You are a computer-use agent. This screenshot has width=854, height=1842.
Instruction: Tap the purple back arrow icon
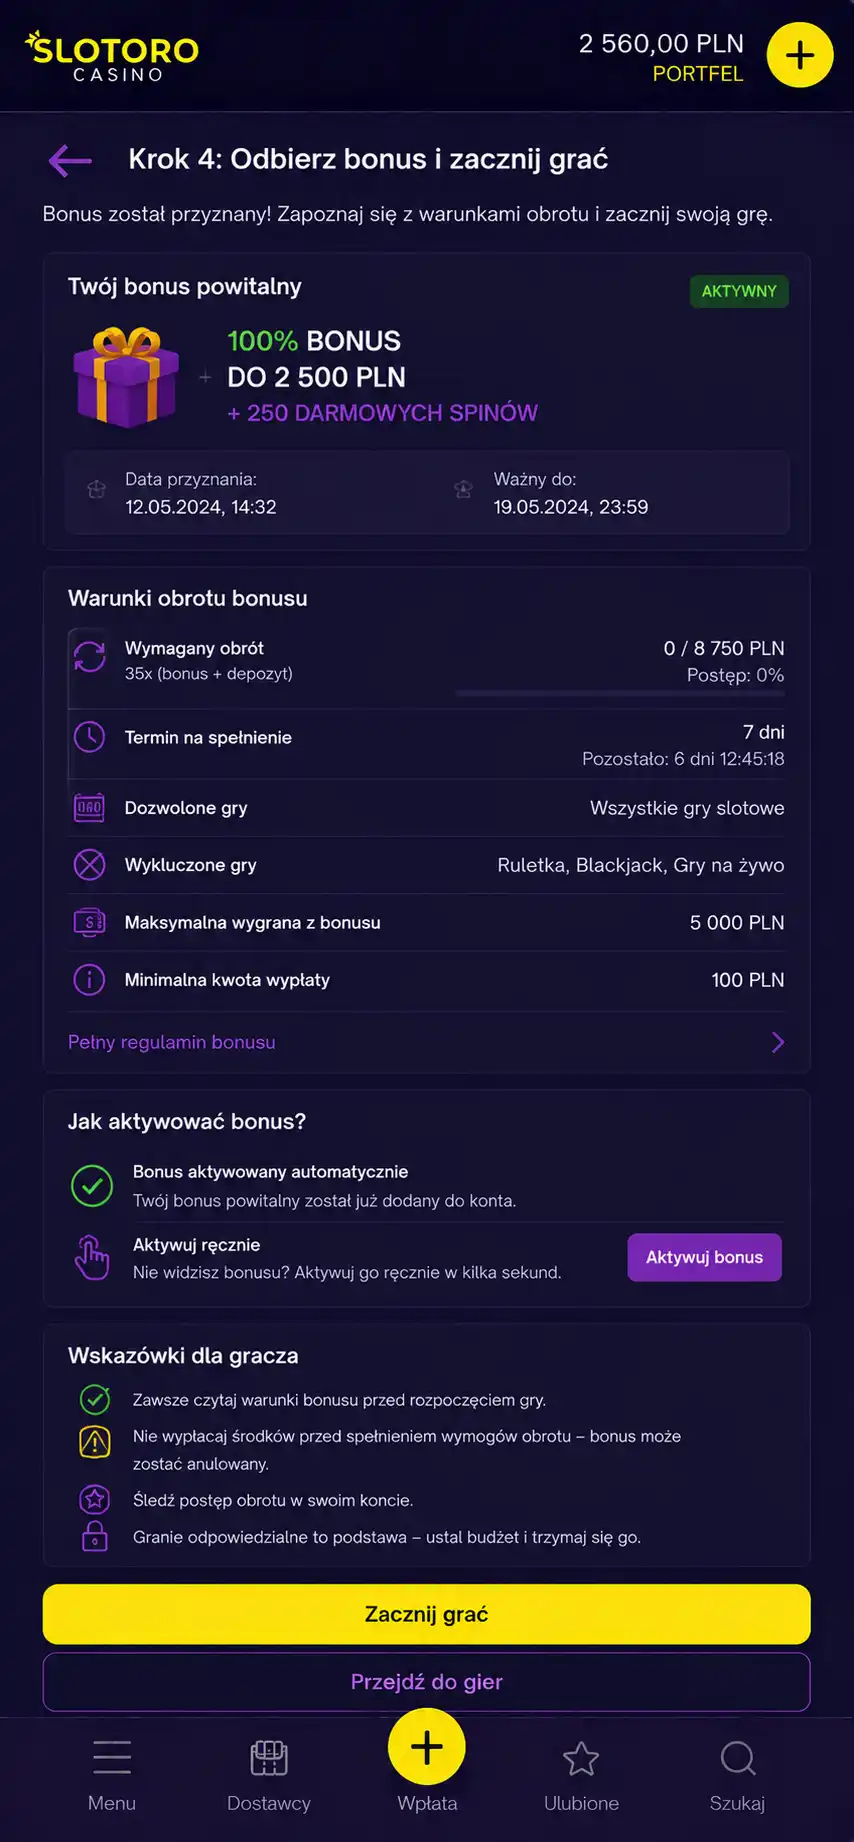70,160
